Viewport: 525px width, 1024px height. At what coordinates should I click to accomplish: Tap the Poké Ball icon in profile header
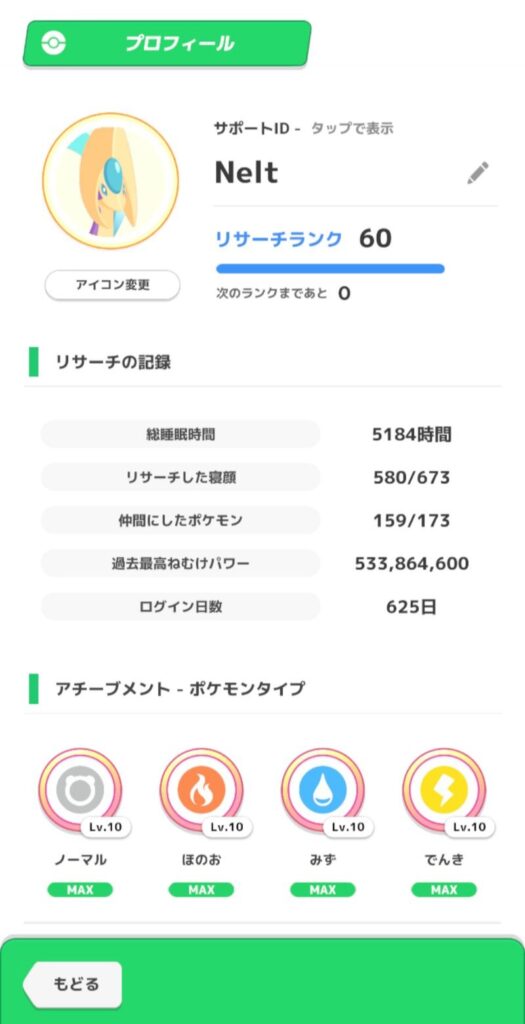53,44
